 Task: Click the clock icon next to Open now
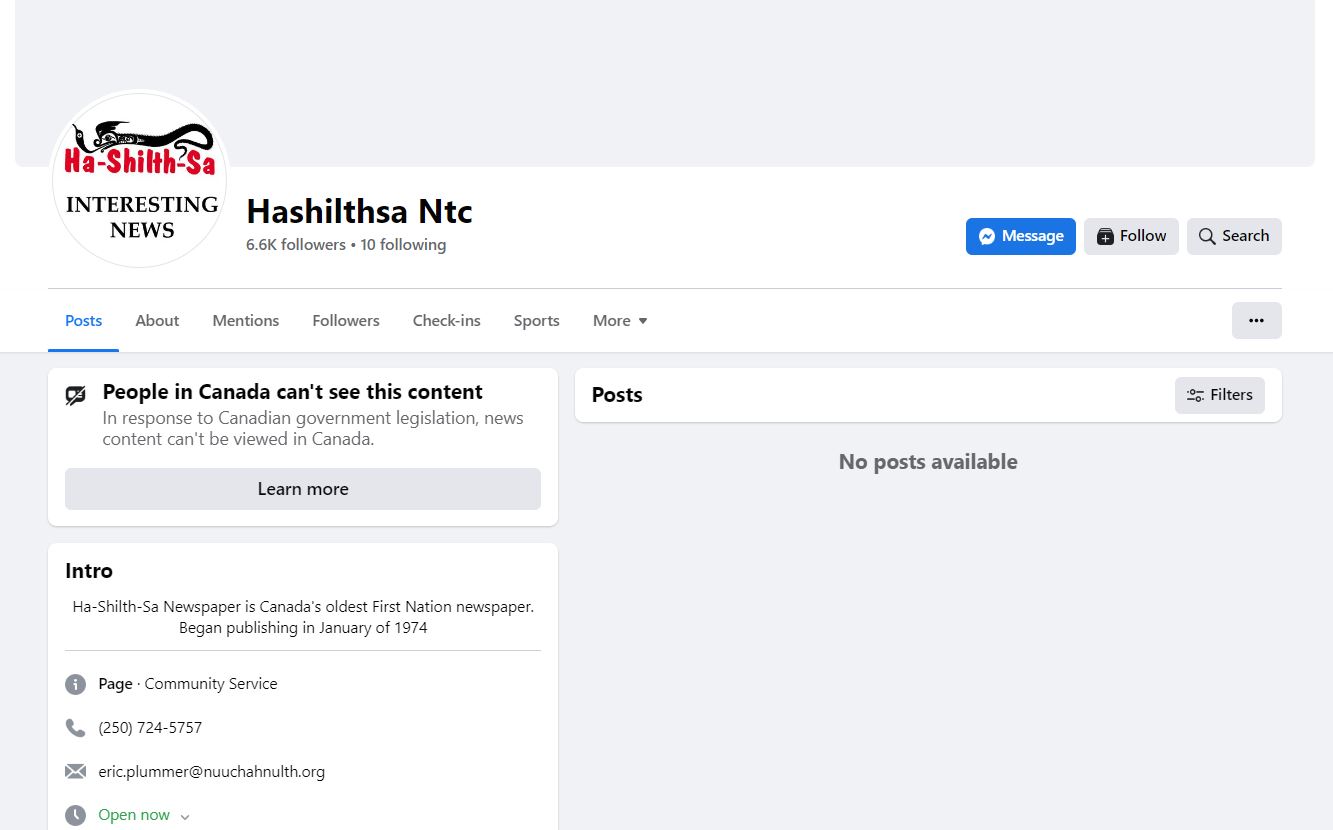tap(75, 815)
